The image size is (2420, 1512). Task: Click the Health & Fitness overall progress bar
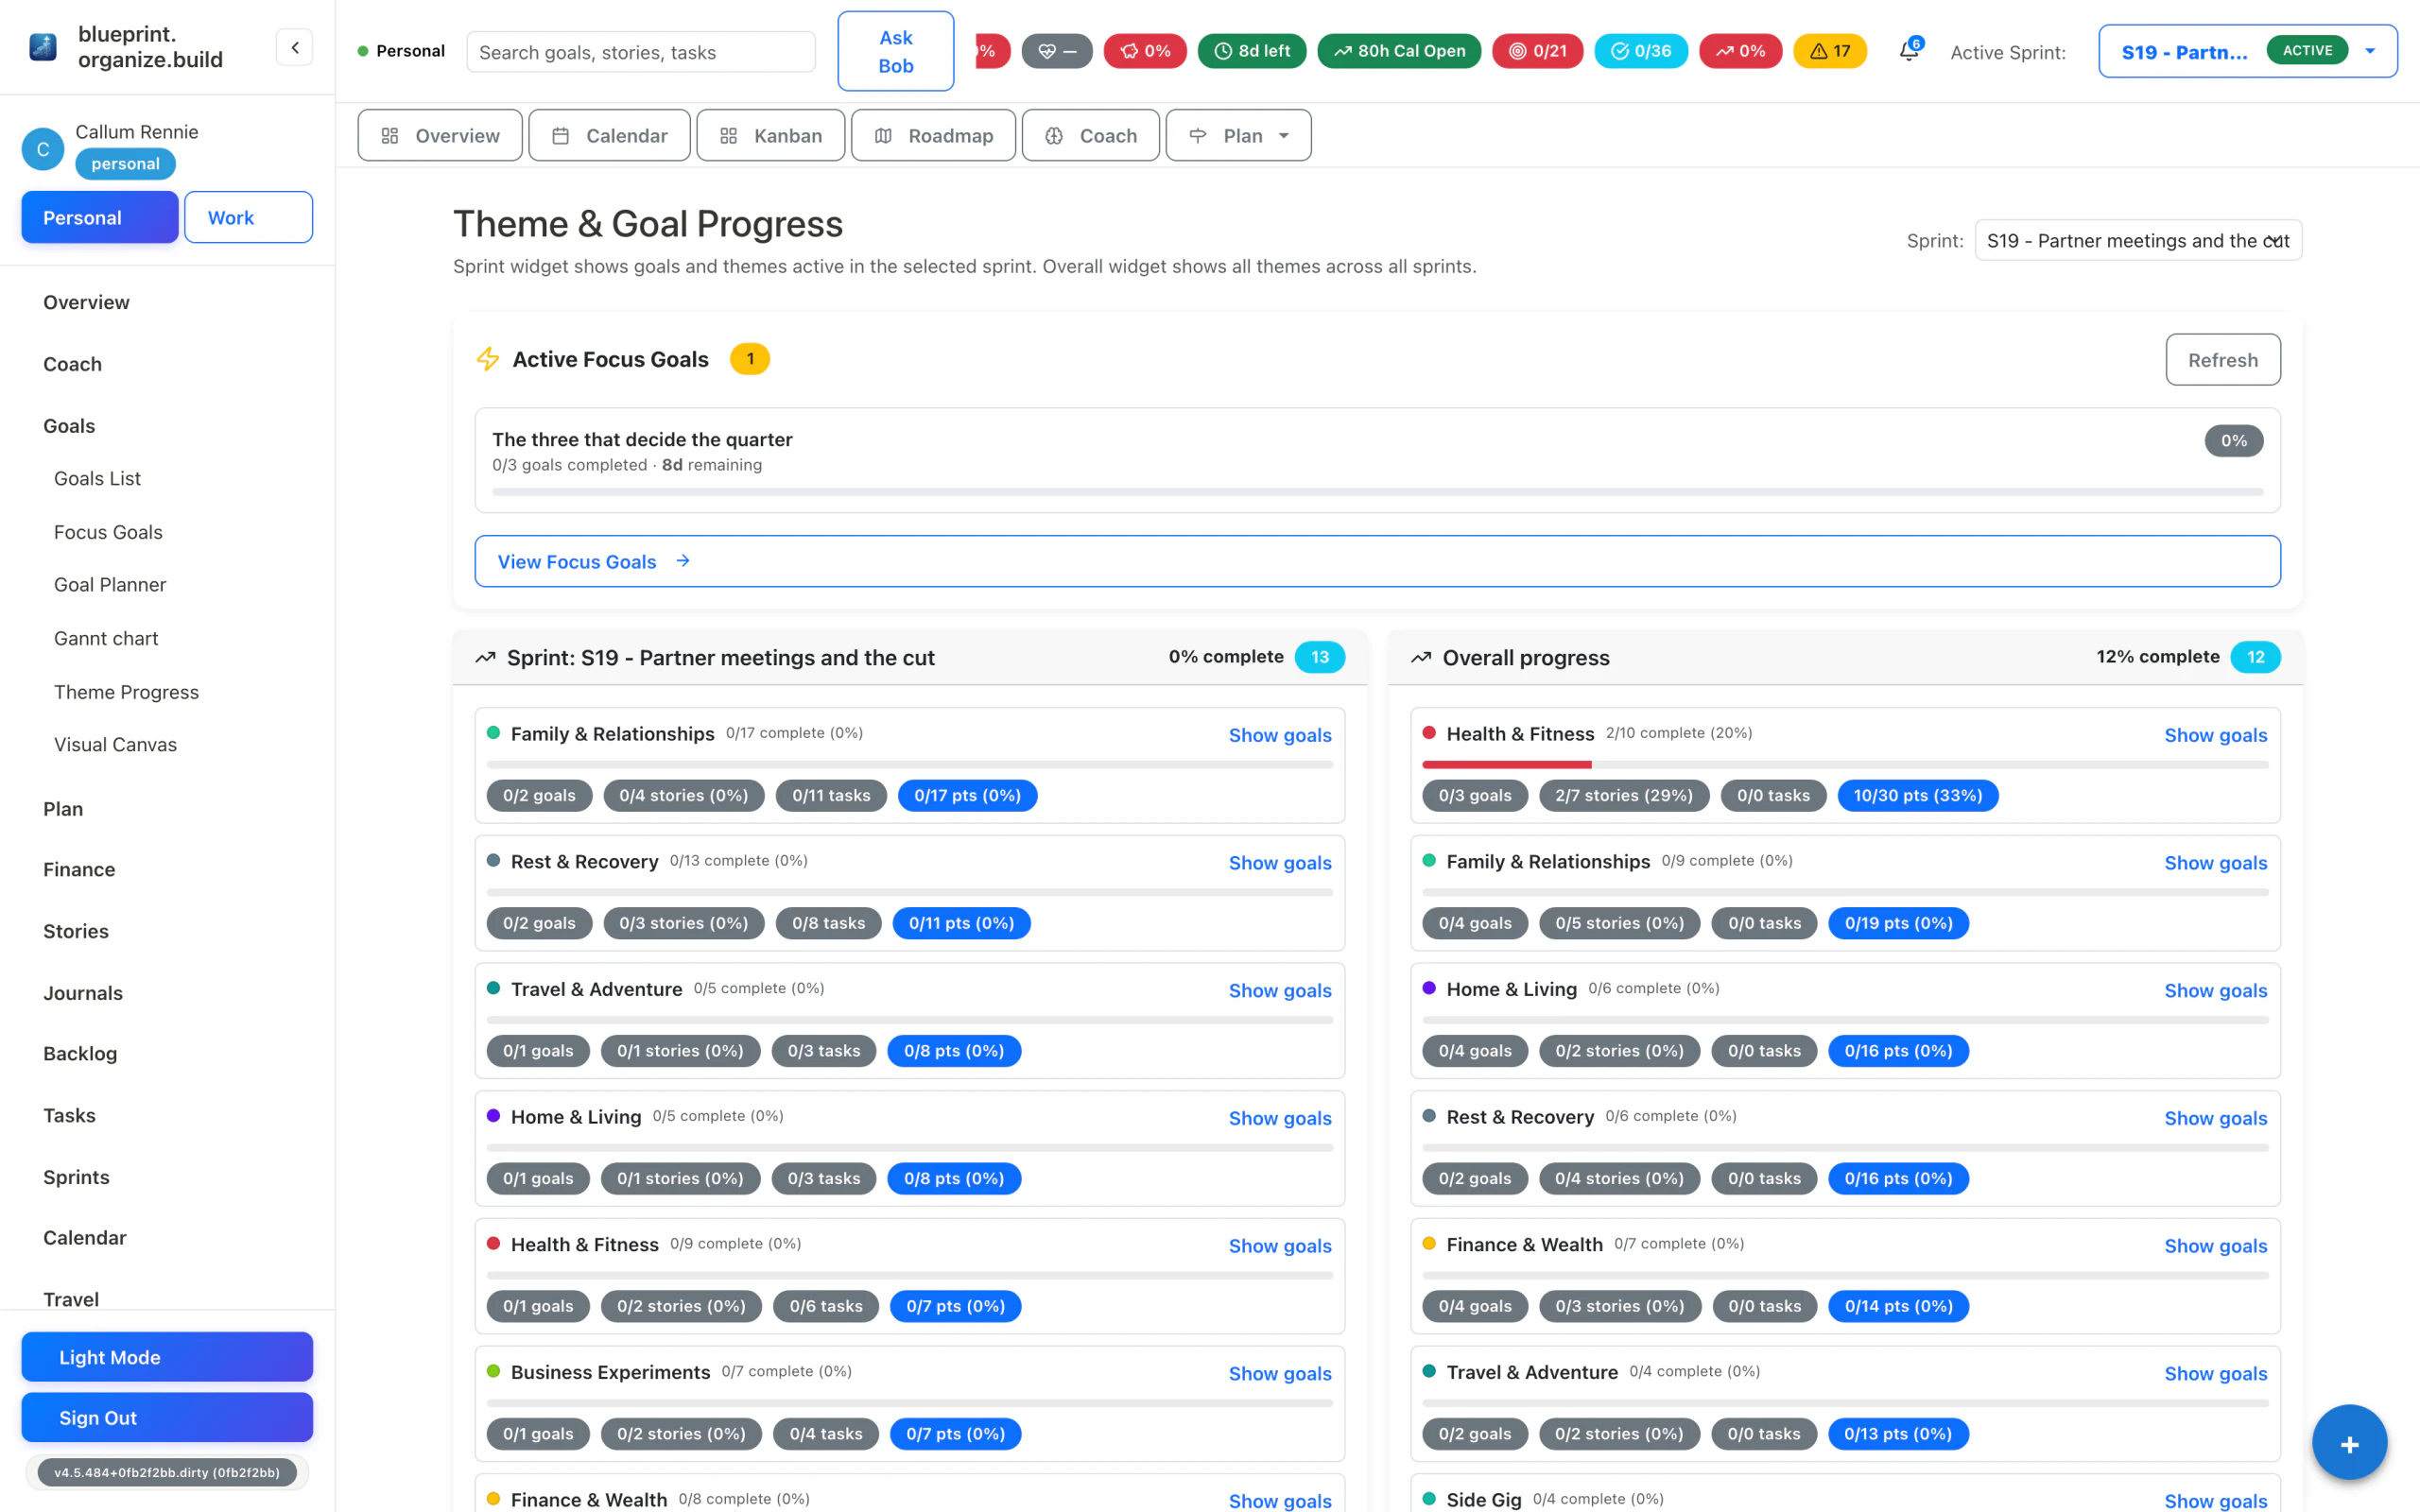[x=1845, y=765]
